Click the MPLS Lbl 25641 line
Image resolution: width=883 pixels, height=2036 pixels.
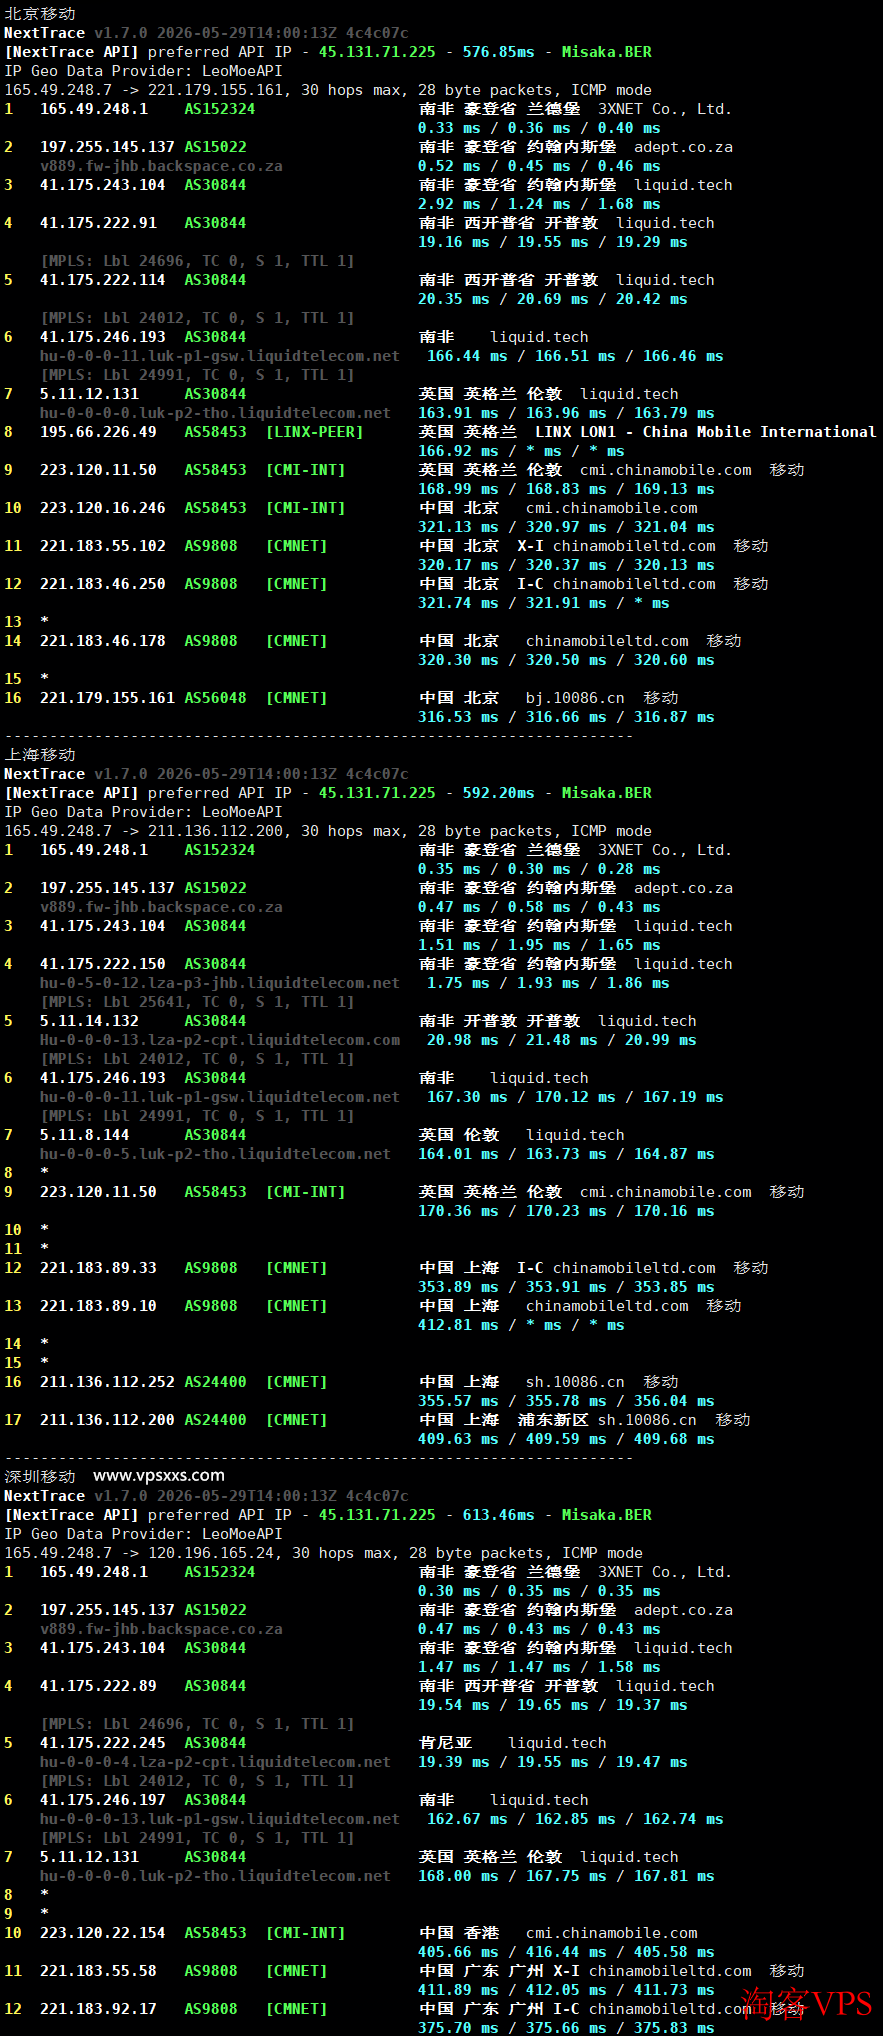[197, 1002]
